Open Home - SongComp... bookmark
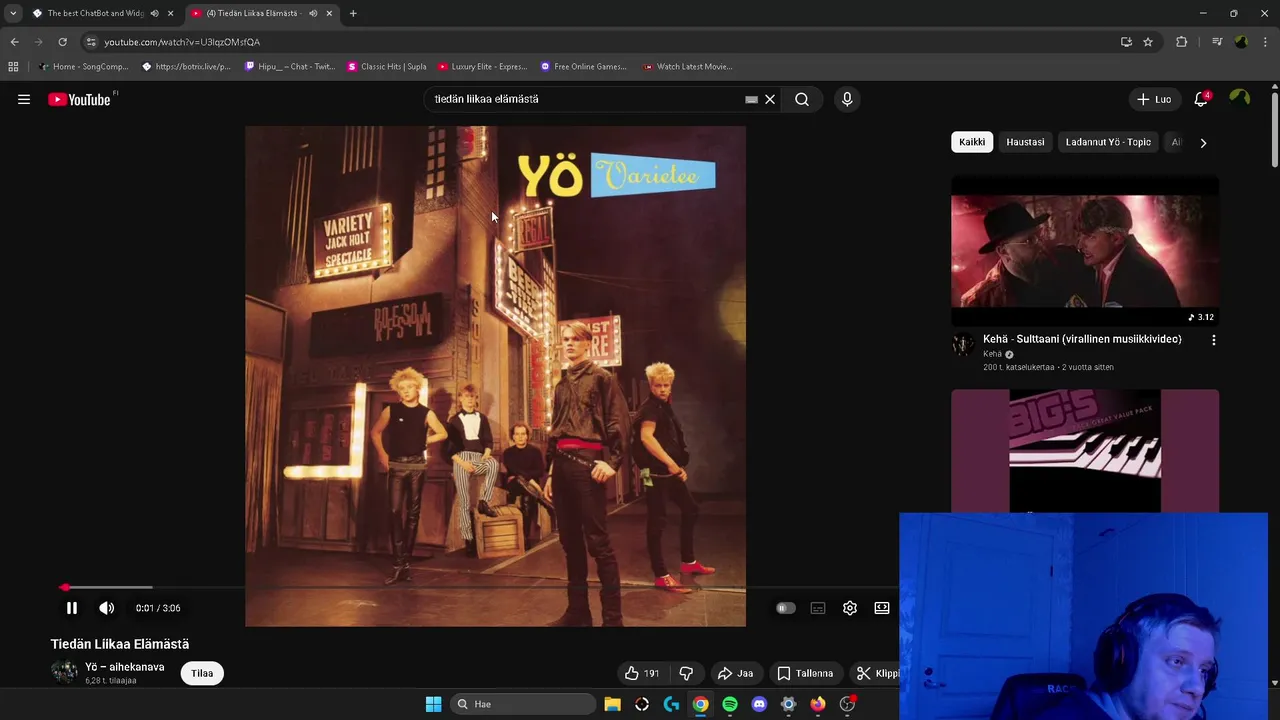This screenshot has width=1280, height=720. coord(84,67)
